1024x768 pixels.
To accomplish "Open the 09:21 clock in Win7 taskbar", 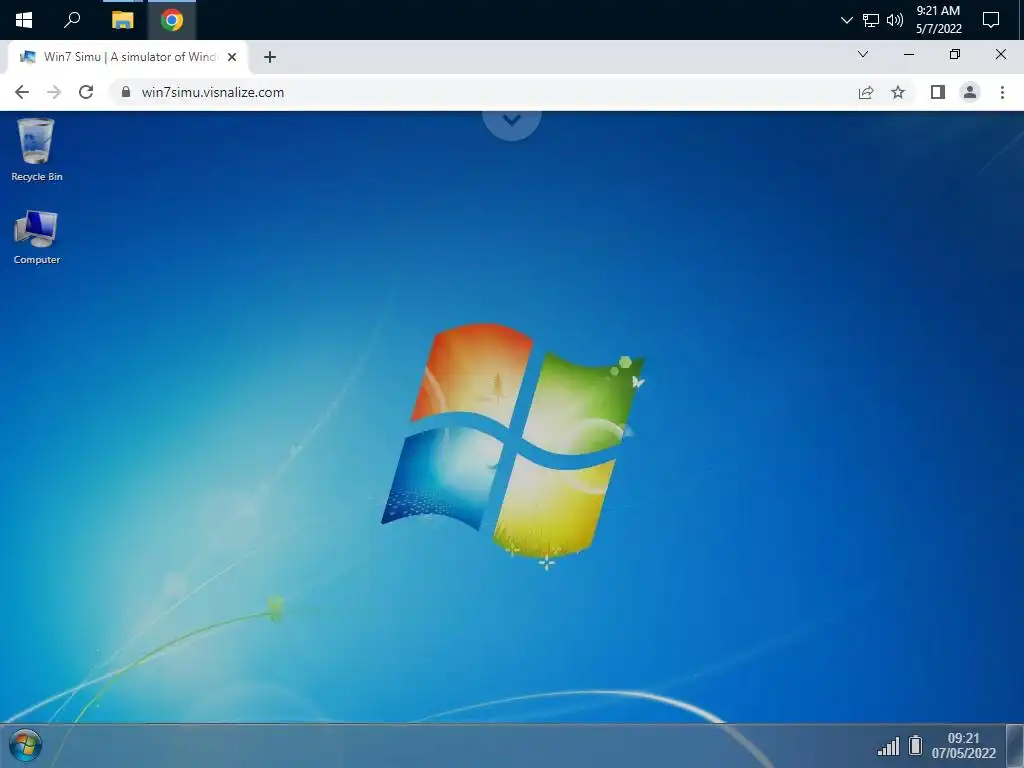I will pos(964,745).
